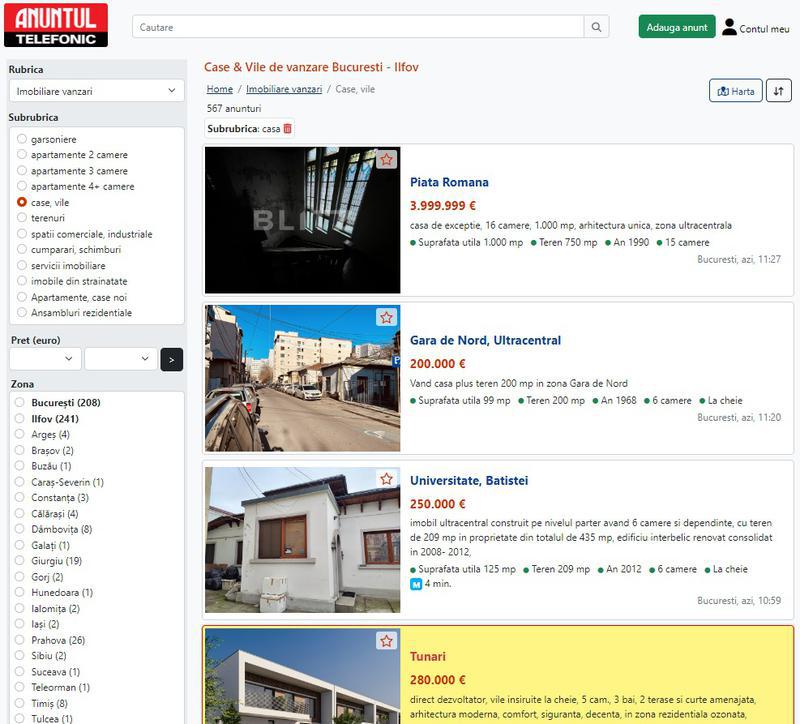Image resolution: width=800 pixels, height=724 pixels.
Task: Click the 280.000 € price
Action: [438, 680]
